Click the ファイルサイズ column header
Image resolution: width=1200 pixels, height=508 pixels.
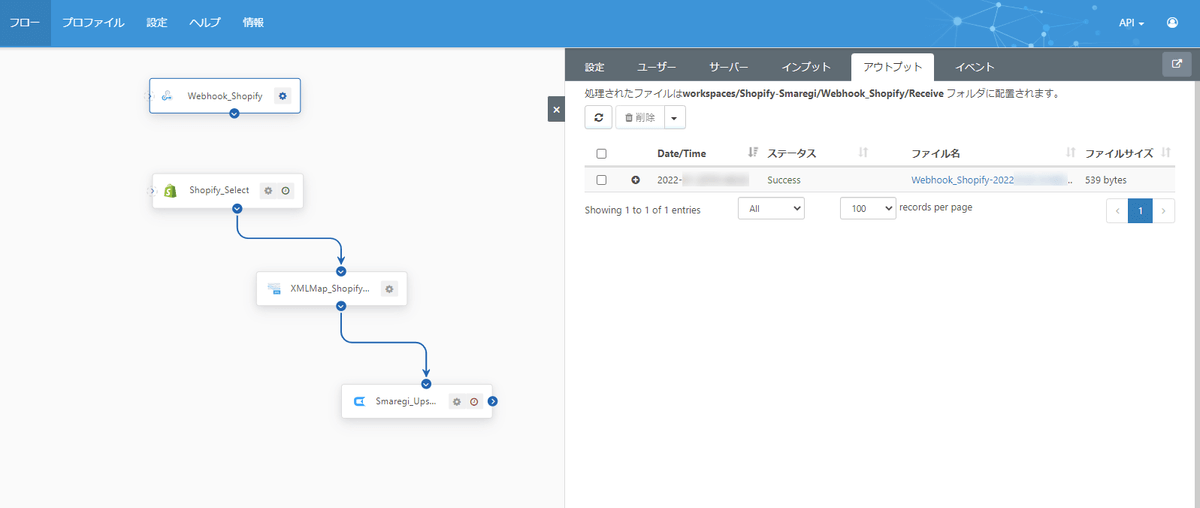(1119, 153)
